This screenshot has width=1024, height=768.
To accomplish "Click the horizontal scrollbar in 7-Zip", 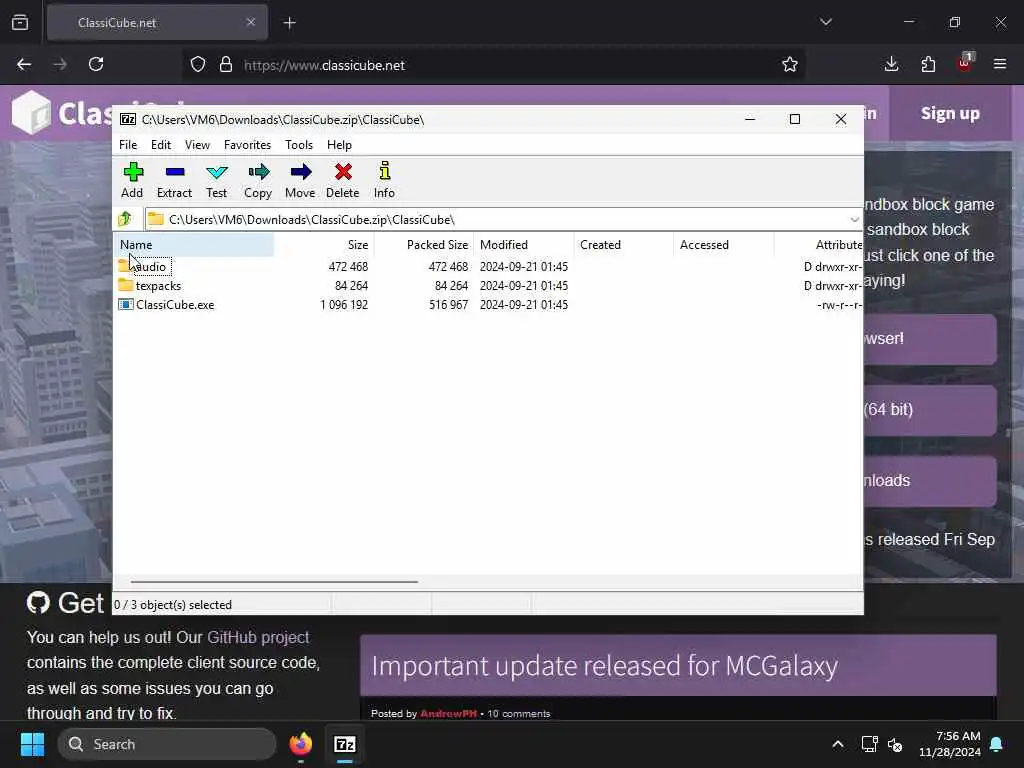I will tap(274, 581).
